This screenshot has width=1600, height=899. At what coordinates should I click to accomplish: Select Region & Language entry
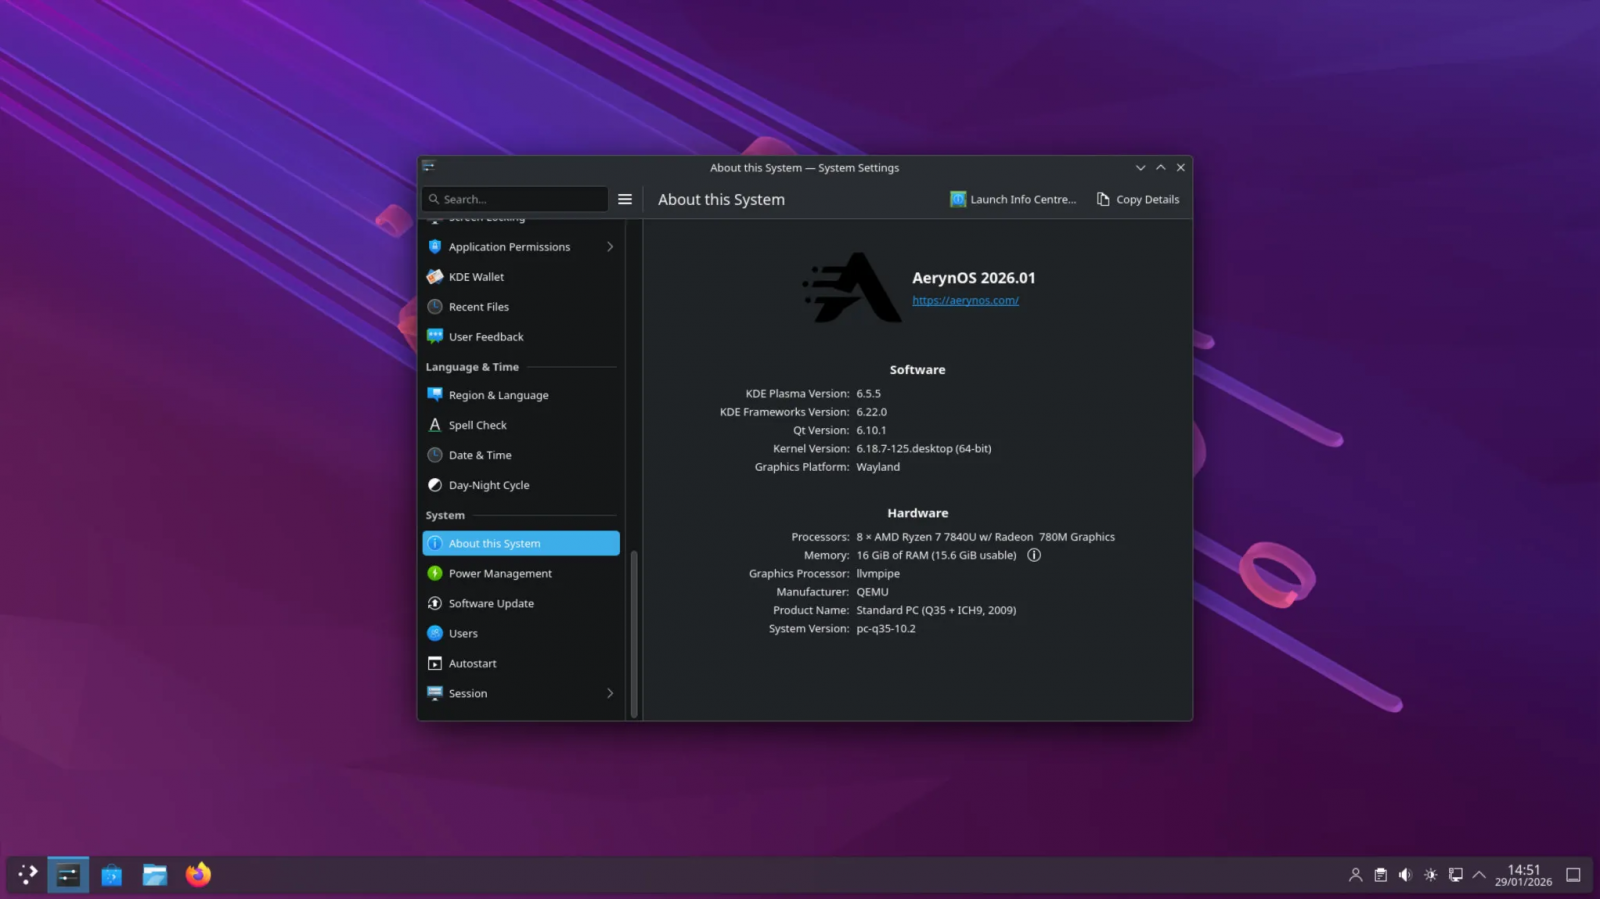click(498, 395)
